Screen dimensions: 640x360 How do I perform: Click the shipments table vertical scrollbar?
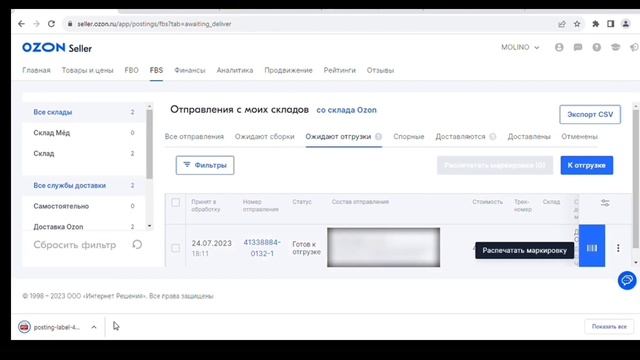coord(636,178)
